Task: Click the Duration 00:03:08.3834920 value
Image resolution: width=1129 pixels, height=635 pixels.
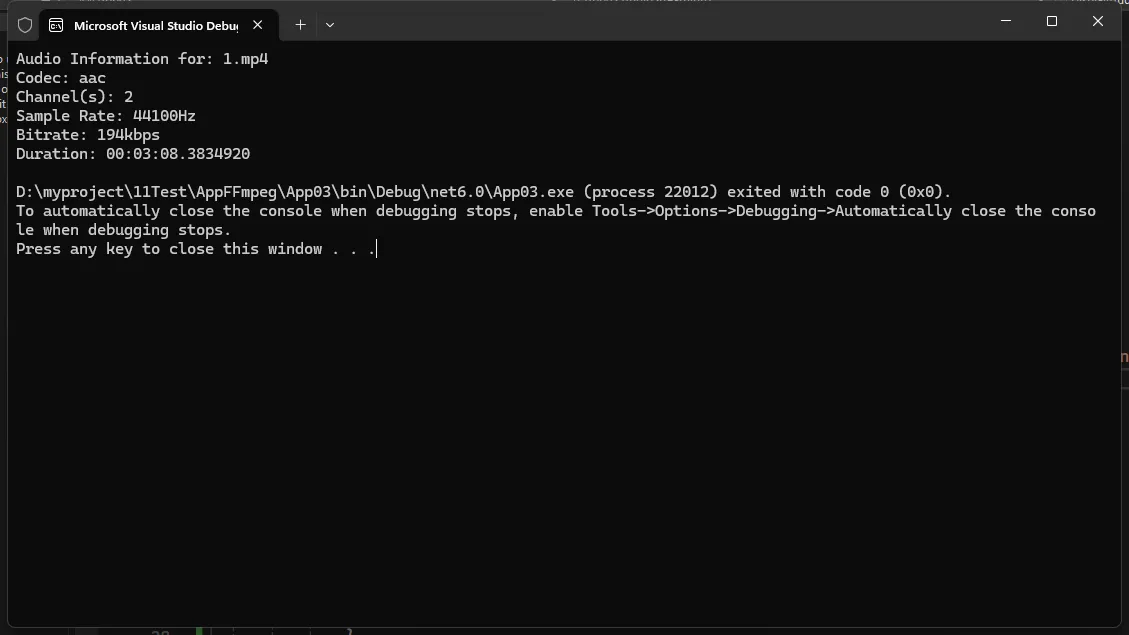Action: 178,154
